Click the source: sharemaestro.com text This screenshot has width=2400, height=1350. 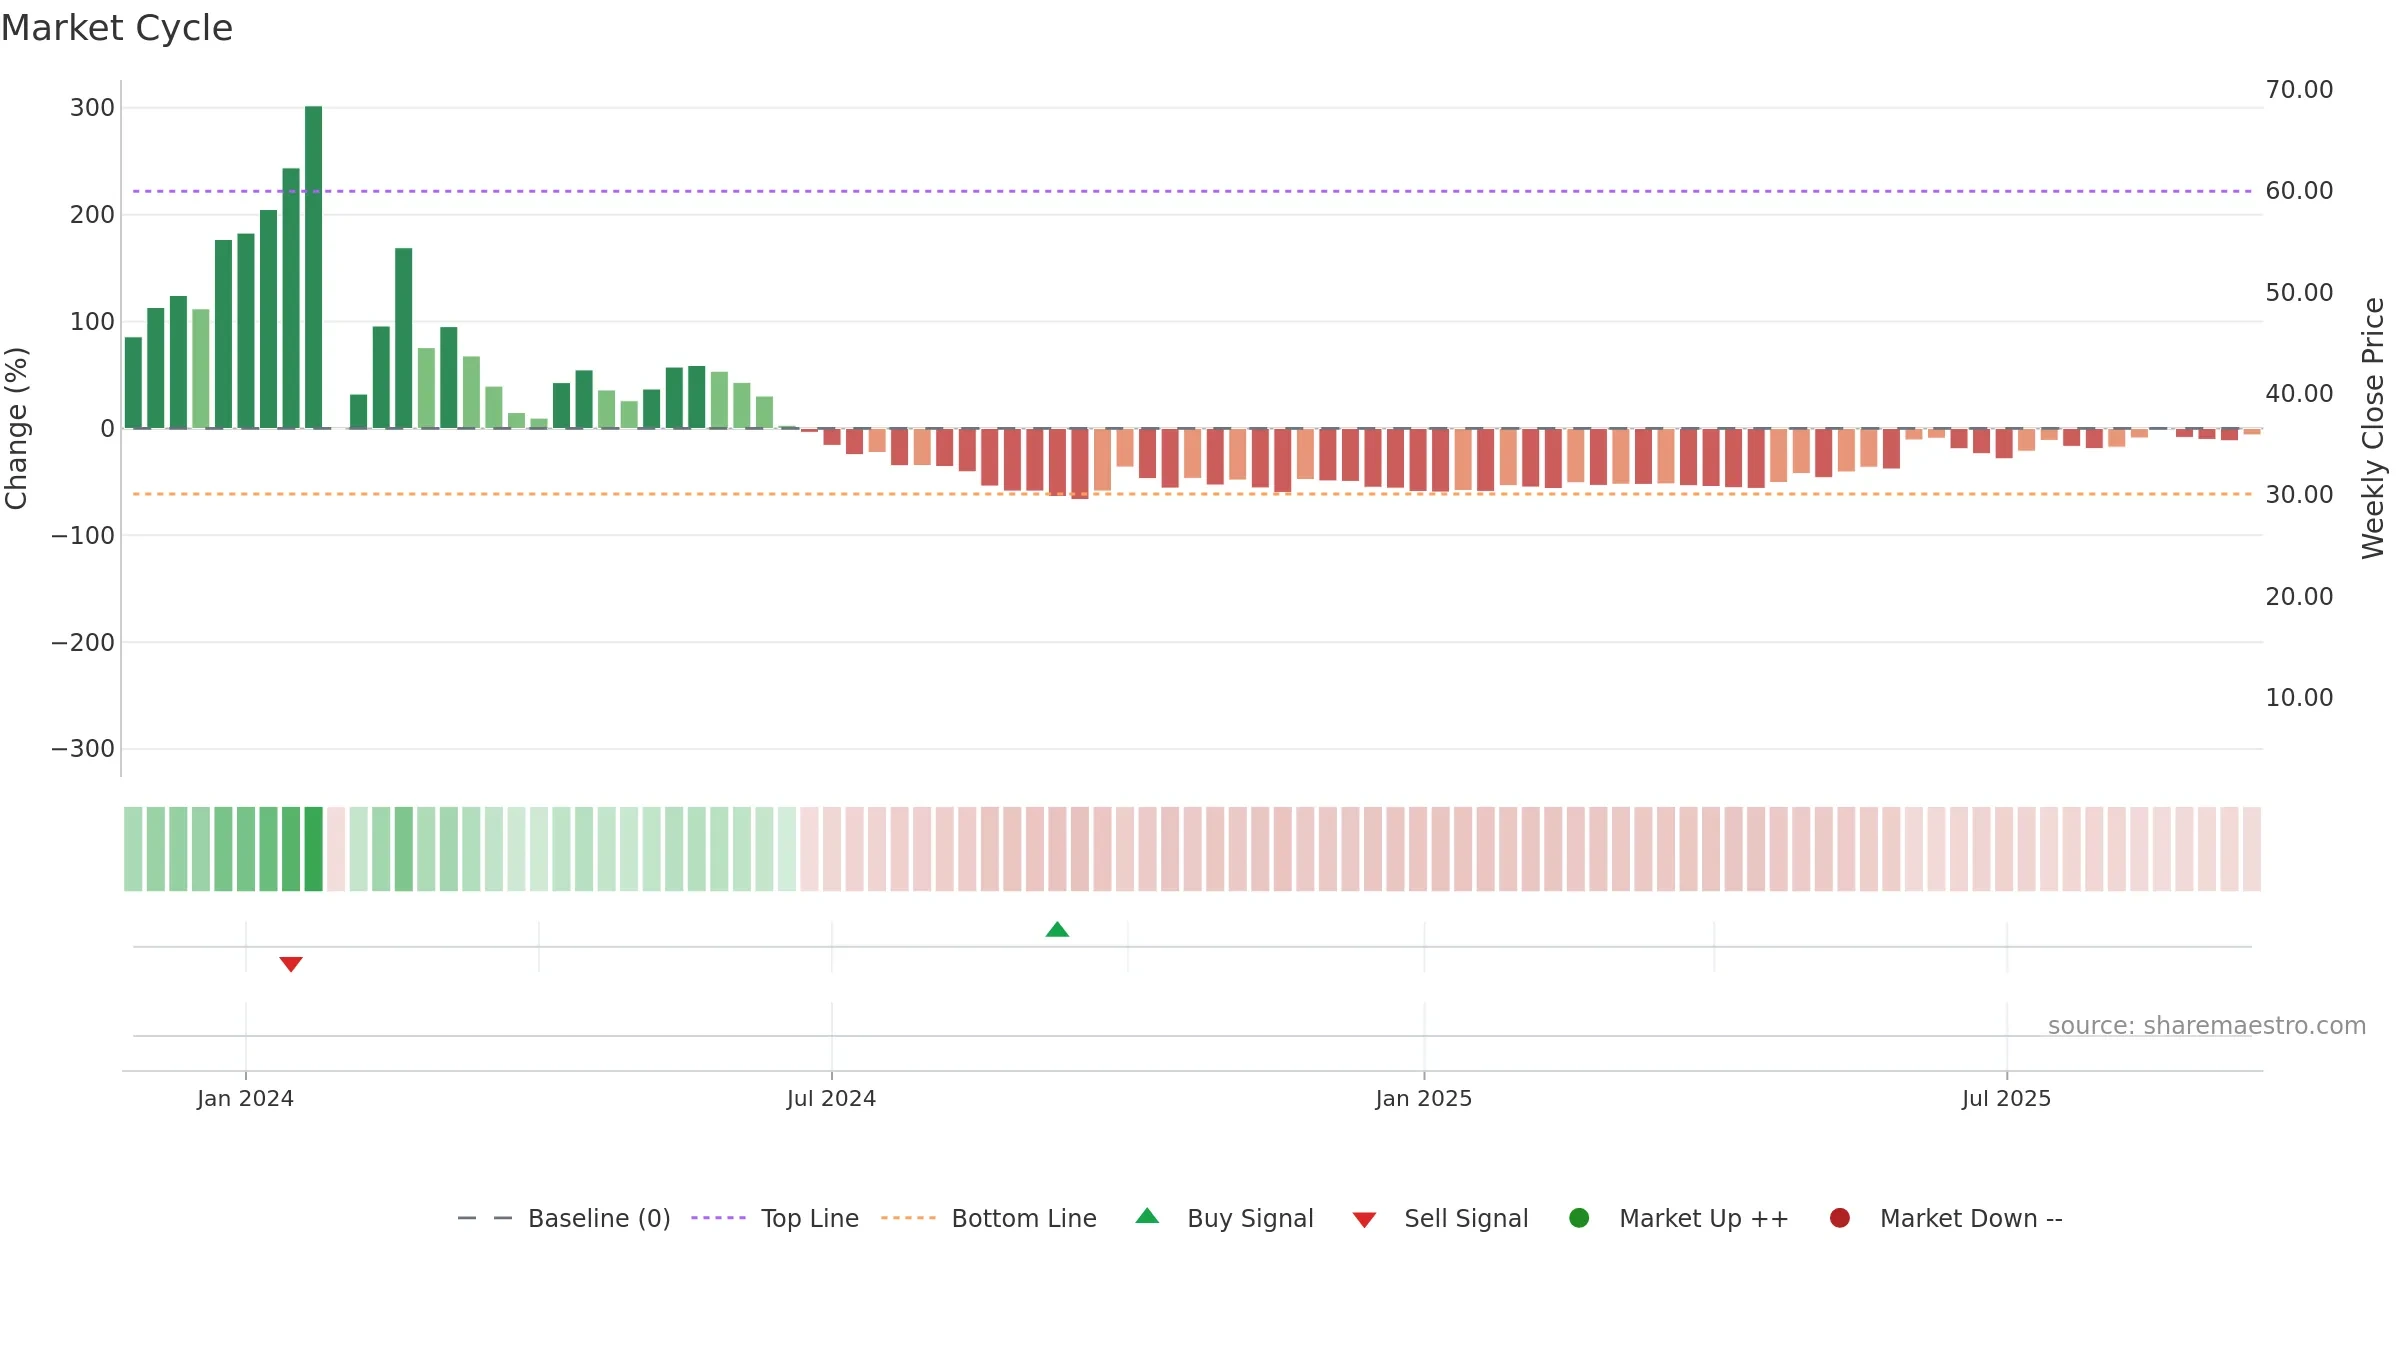coord(2207,1026)
